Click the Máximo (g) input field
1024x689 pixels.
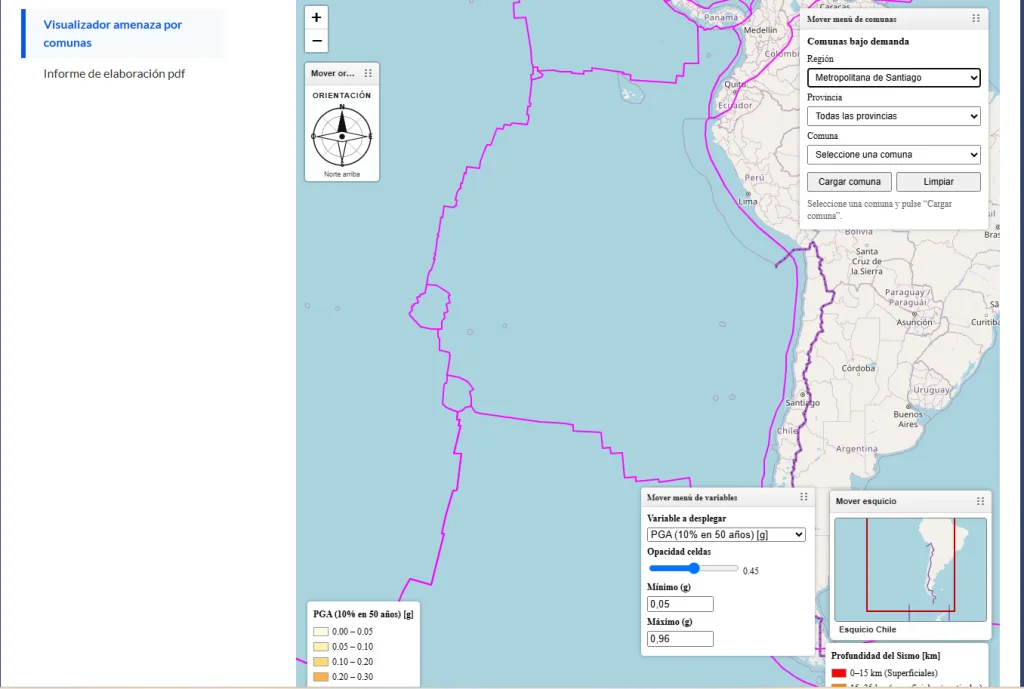click(x=680, y=639)
